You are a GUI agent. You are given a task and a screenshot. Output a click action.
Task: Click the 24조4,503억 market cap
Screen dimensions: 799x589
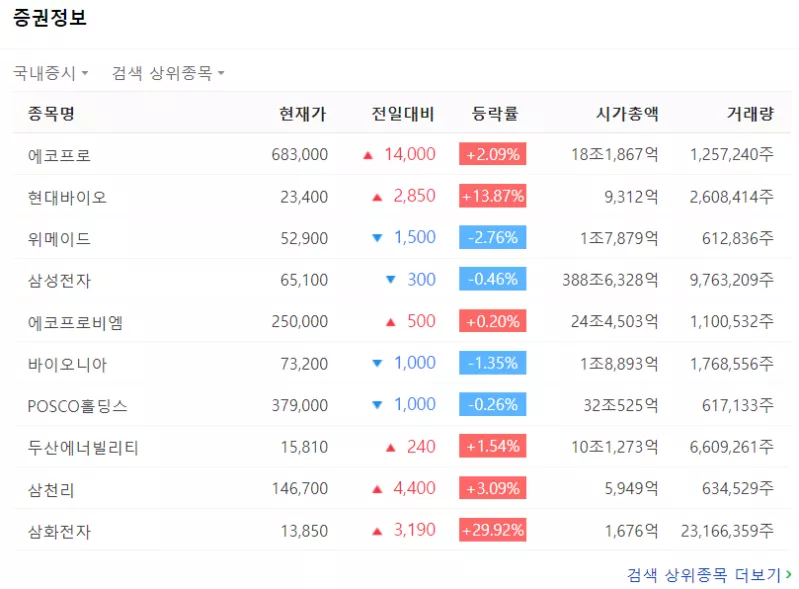tap(615, 322)
